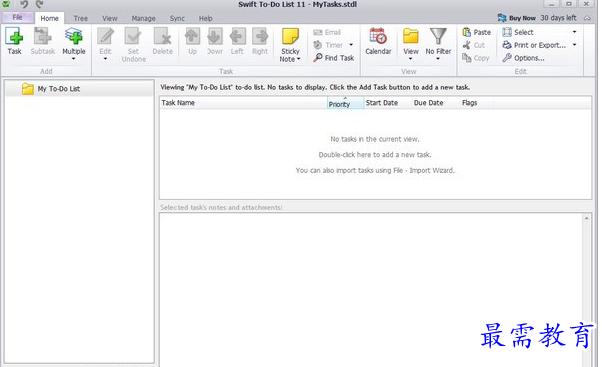
Task: Click the Sticky Note icon
Action: tap(290, 36)
